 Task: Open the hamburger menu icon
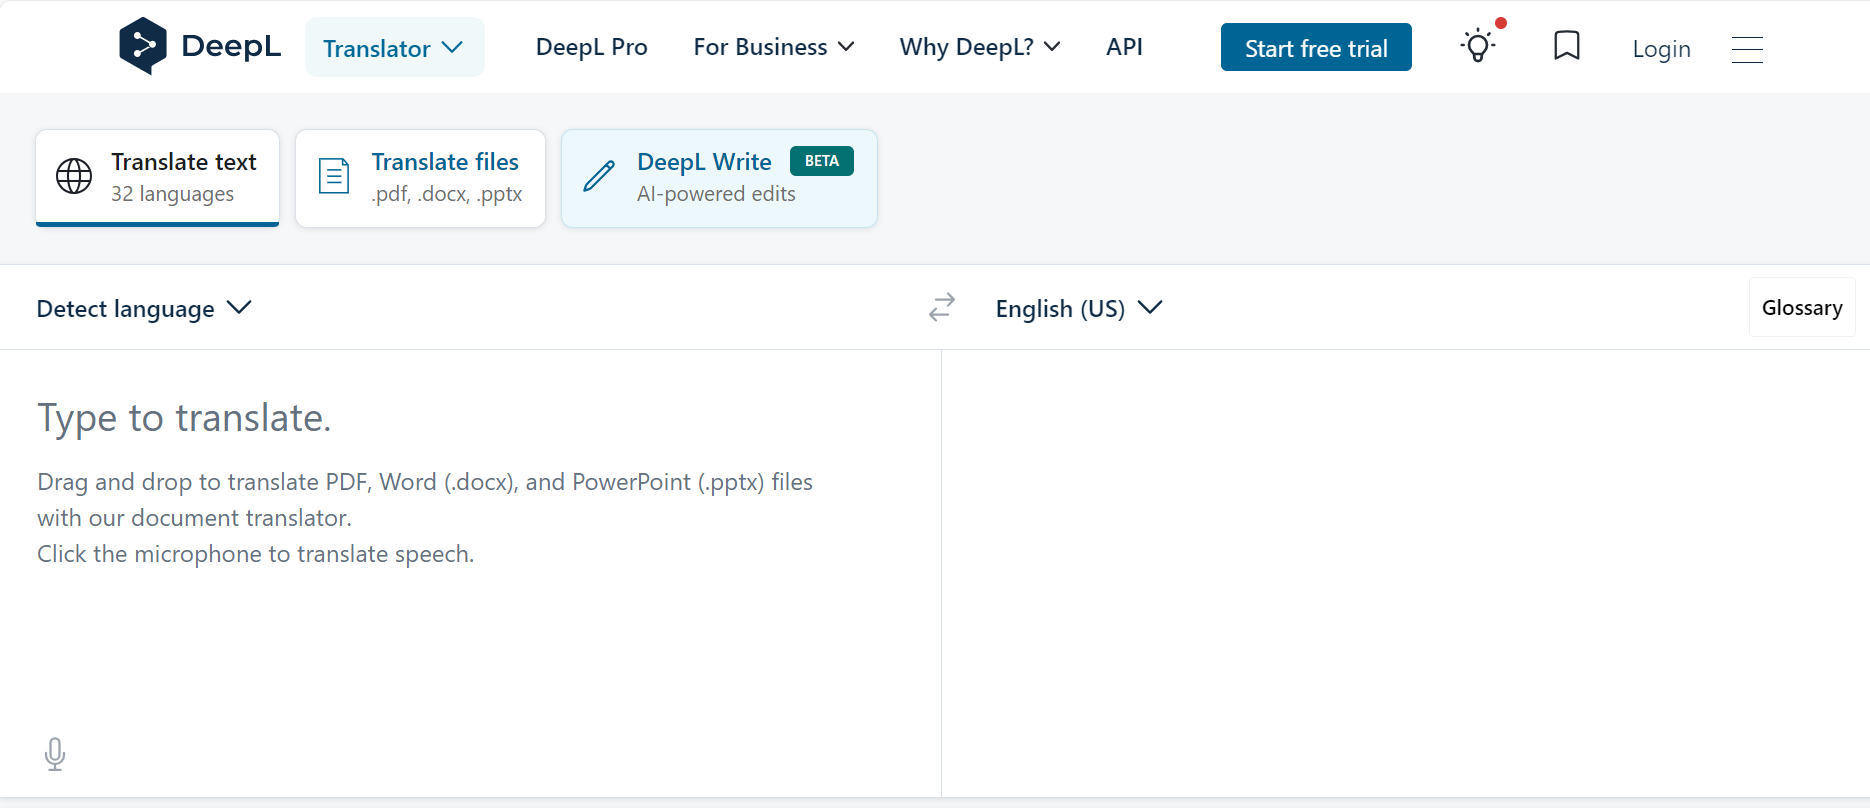tap(1747, 49)
